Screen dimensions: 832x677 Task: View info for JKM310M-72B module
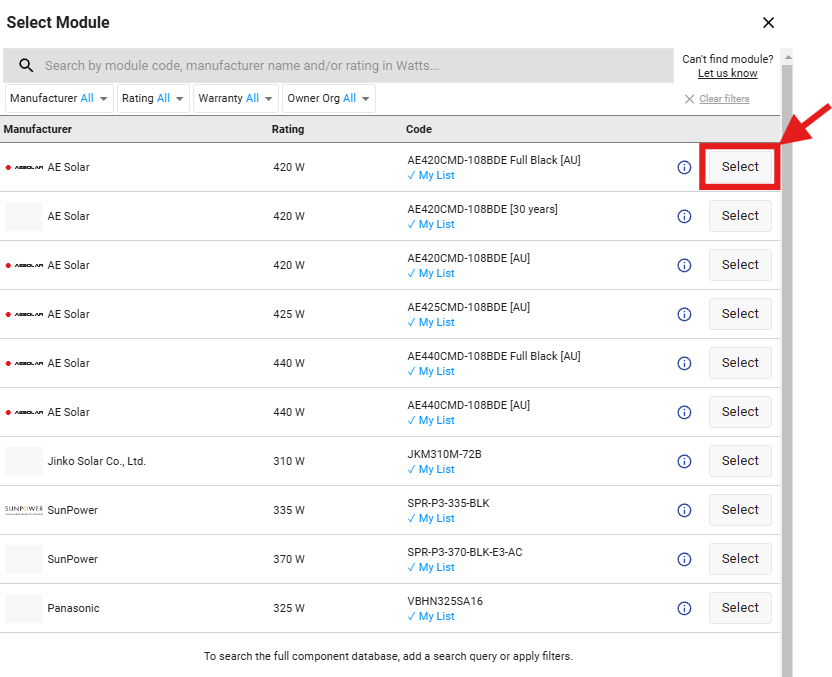tap(684, 462)
